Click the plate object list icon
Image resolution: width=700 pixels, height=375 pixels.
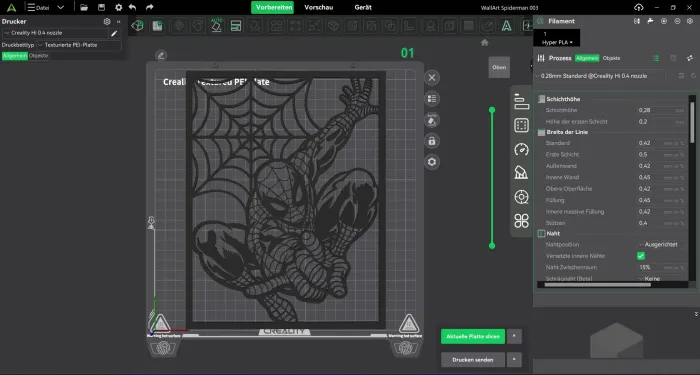coord(432,99)
